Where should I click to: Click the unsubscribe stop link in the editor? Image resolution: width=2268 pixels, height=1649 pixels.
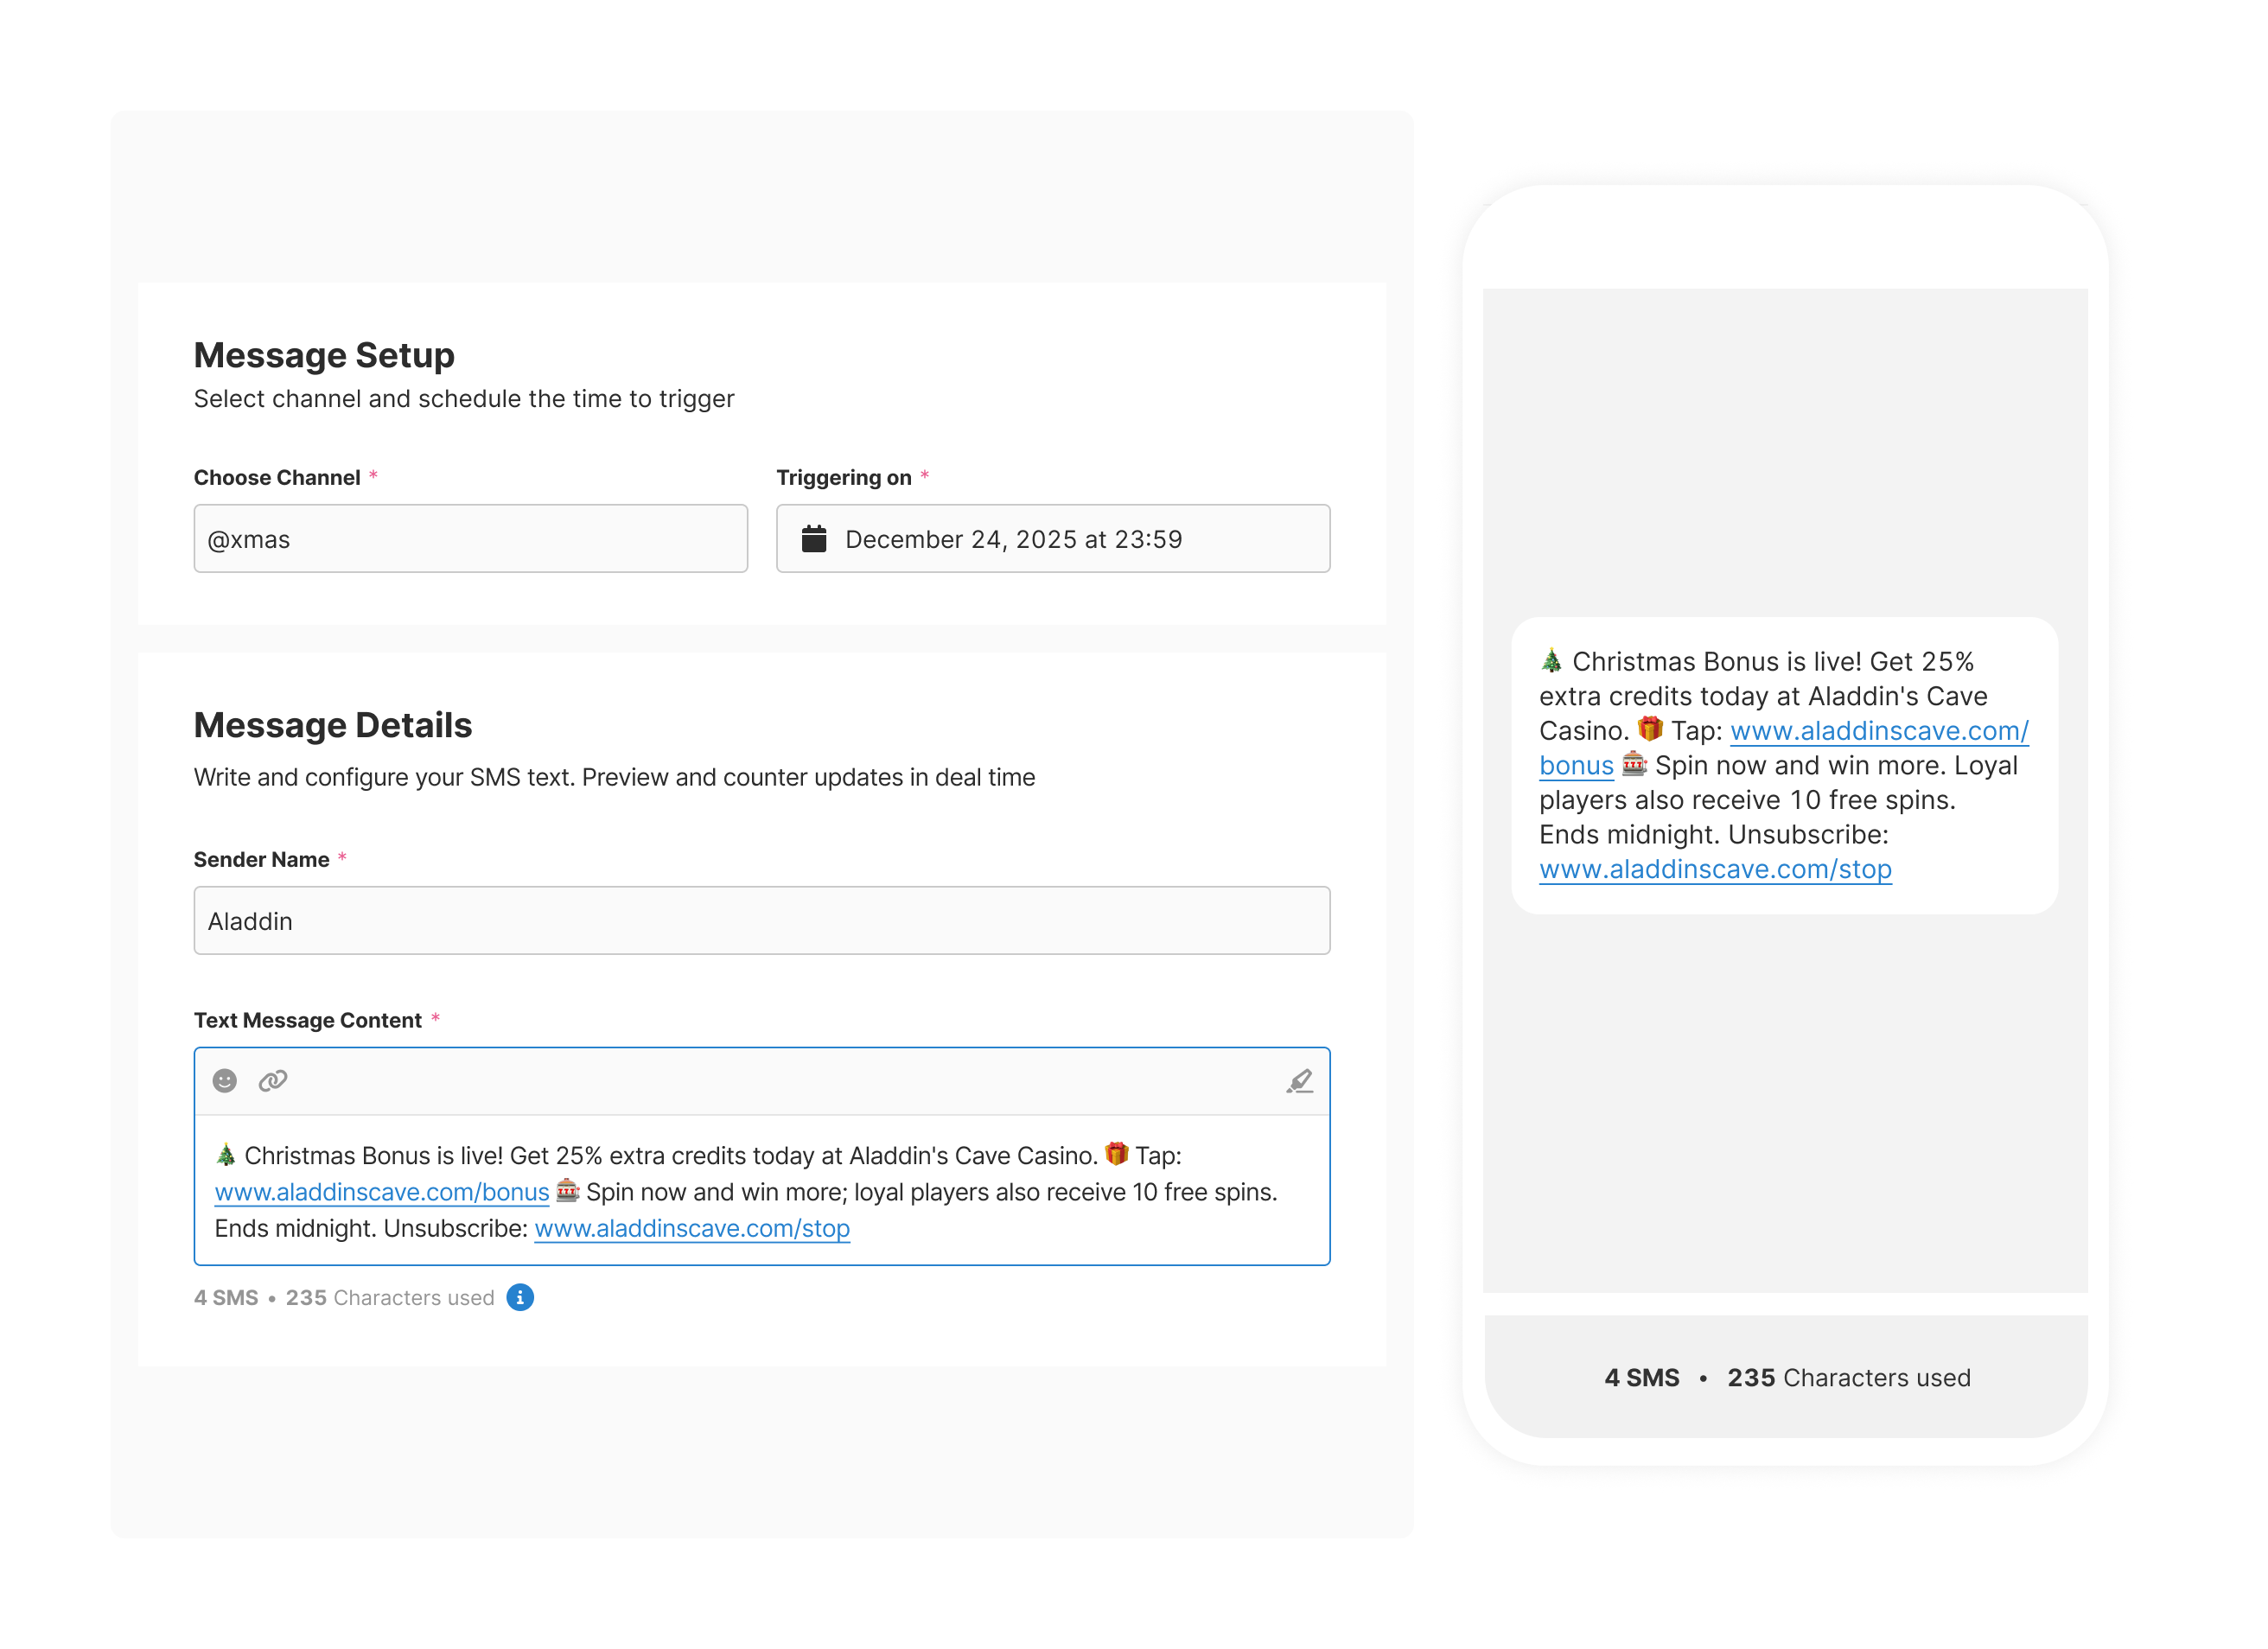692,1228
